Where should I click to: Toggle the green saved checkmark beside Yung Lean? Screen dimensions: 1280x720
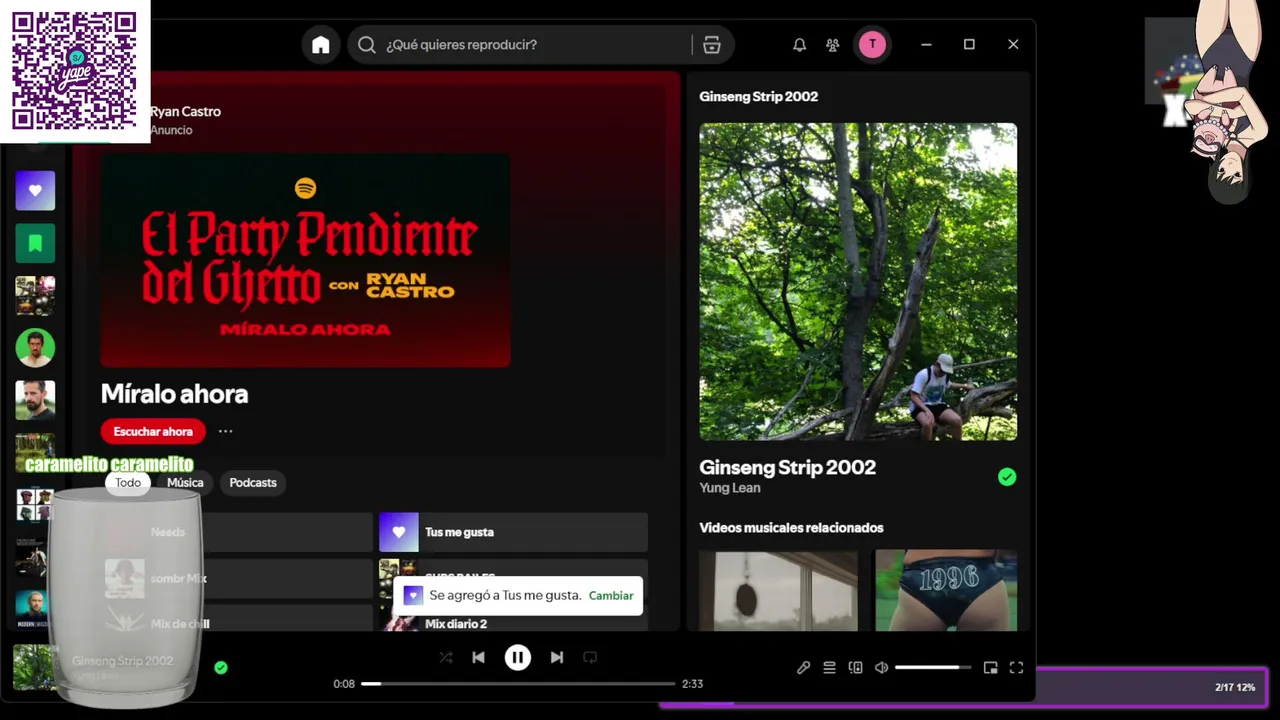coord(1007,477)
